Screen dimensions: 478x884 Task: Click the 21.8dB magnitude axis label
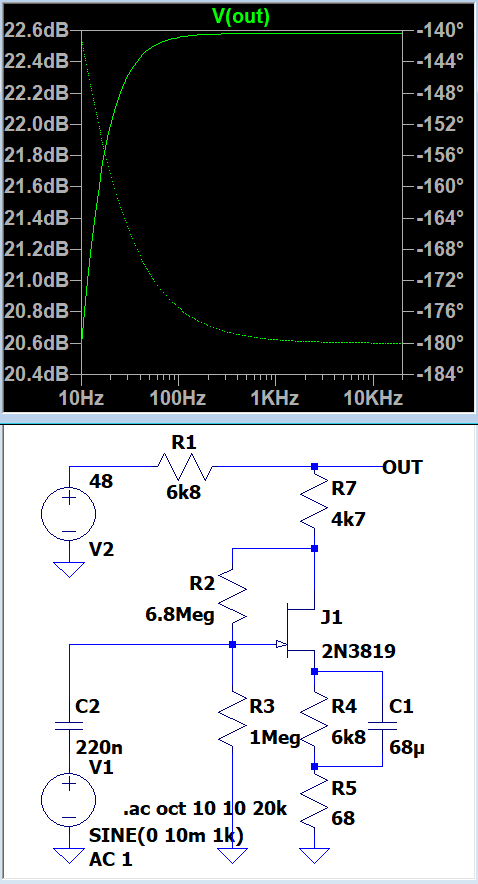tap(36, 154)
